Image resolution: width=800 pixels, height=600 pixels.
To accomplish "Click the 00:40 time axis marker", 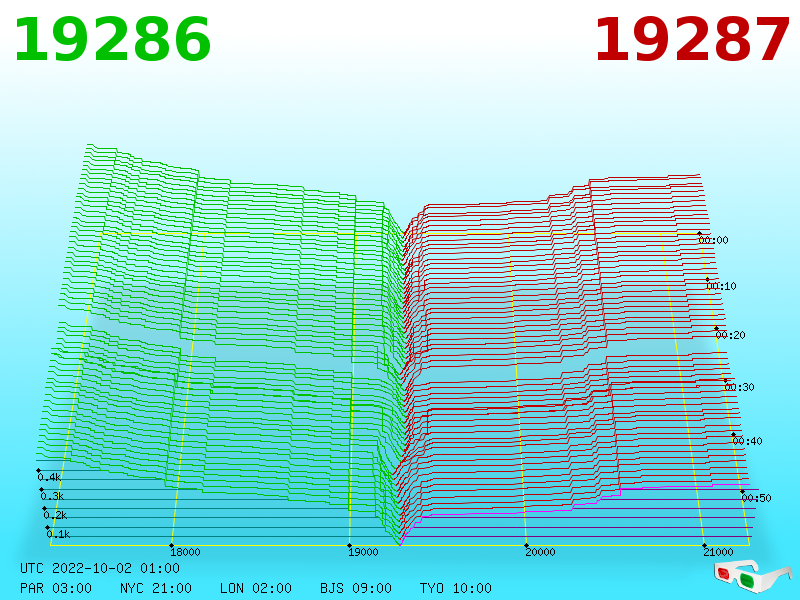I will [747, 441].
